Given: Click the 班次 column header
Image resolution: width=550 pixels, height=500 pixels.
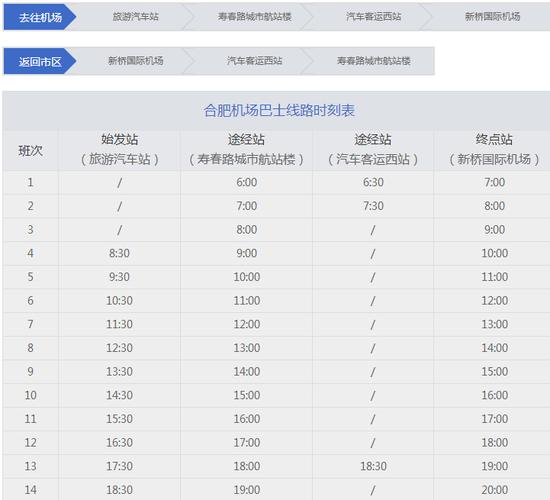Looking at the screenshot, I should 31,151.
